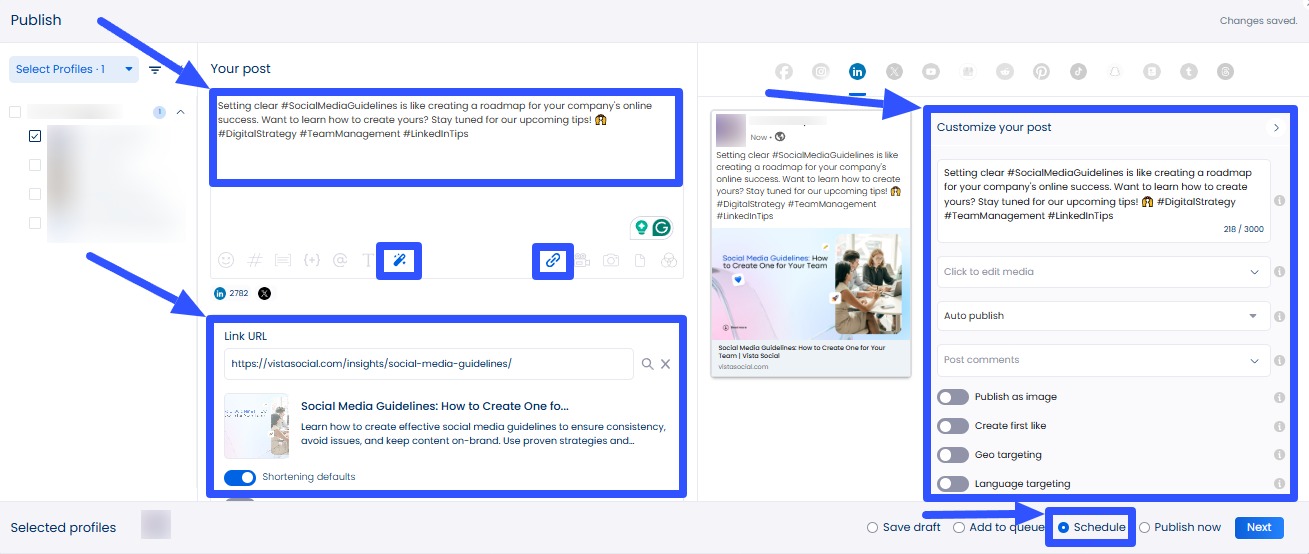
Task: Switch to the Facebook preview tab
Action: 784,71
